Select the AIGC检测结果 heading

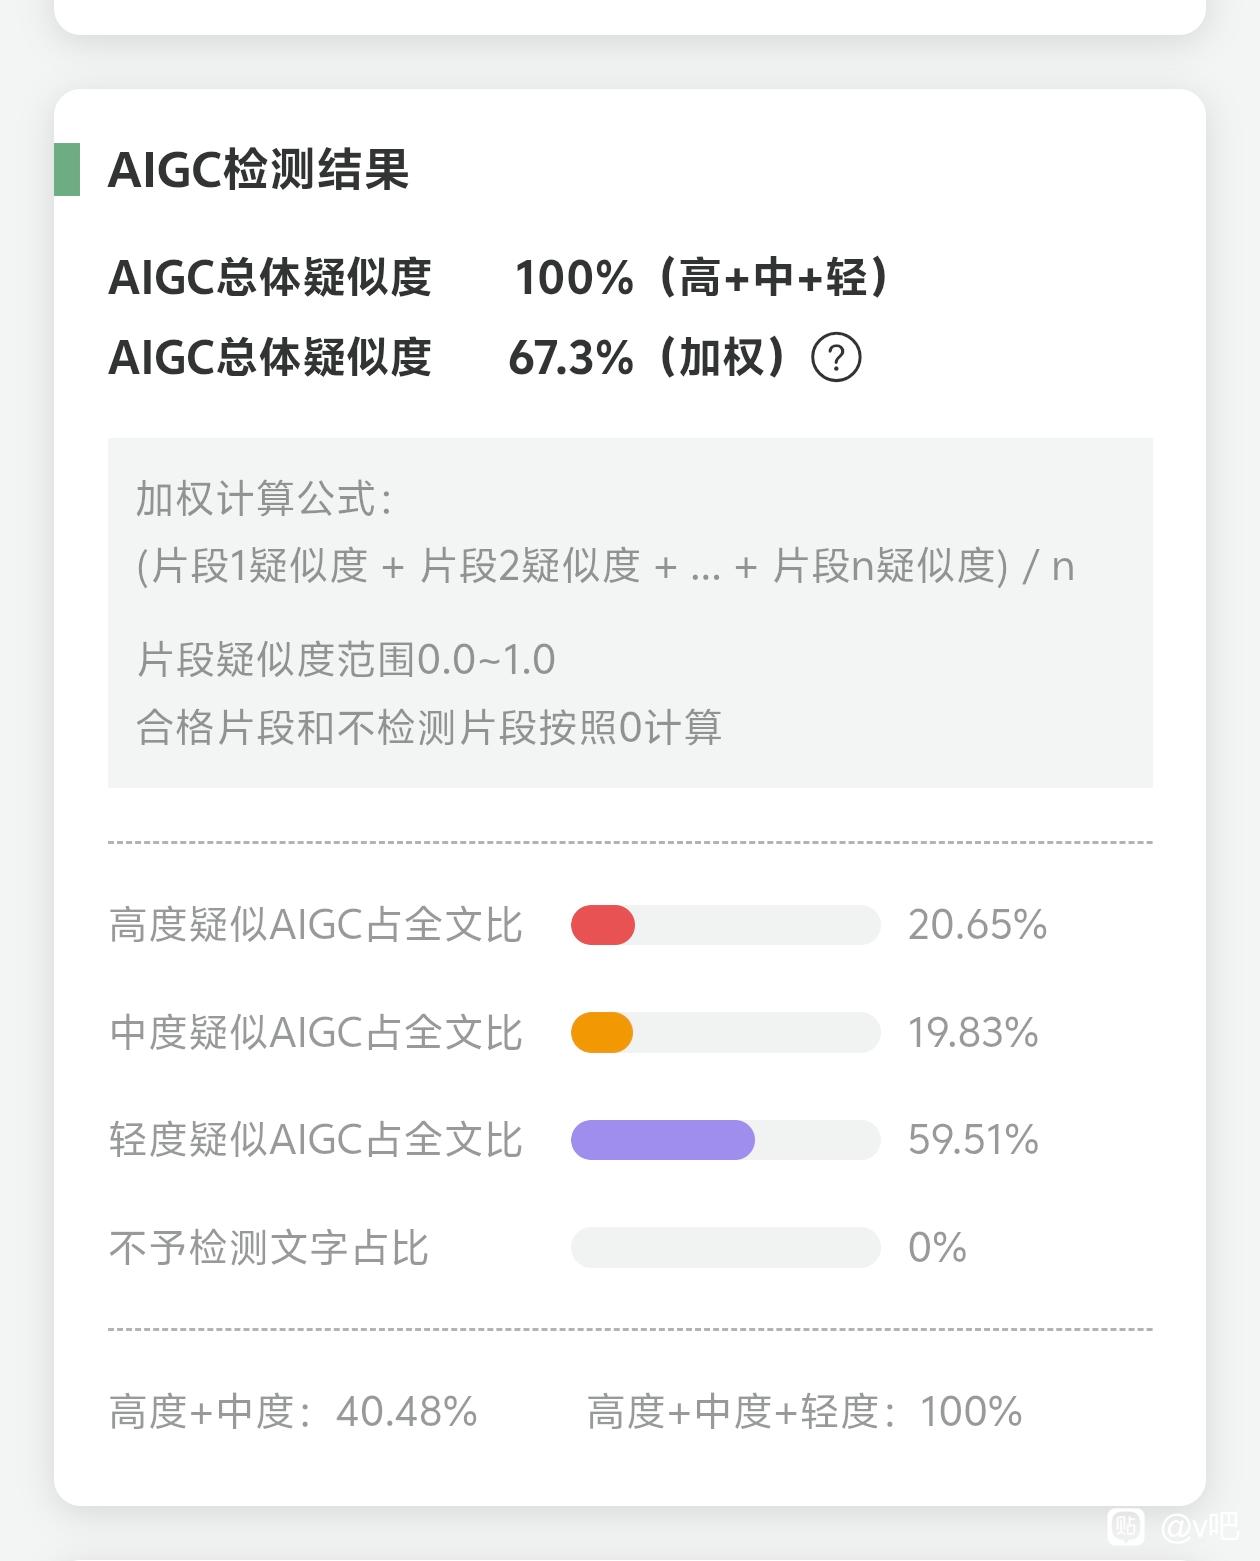tap(258, 170)
